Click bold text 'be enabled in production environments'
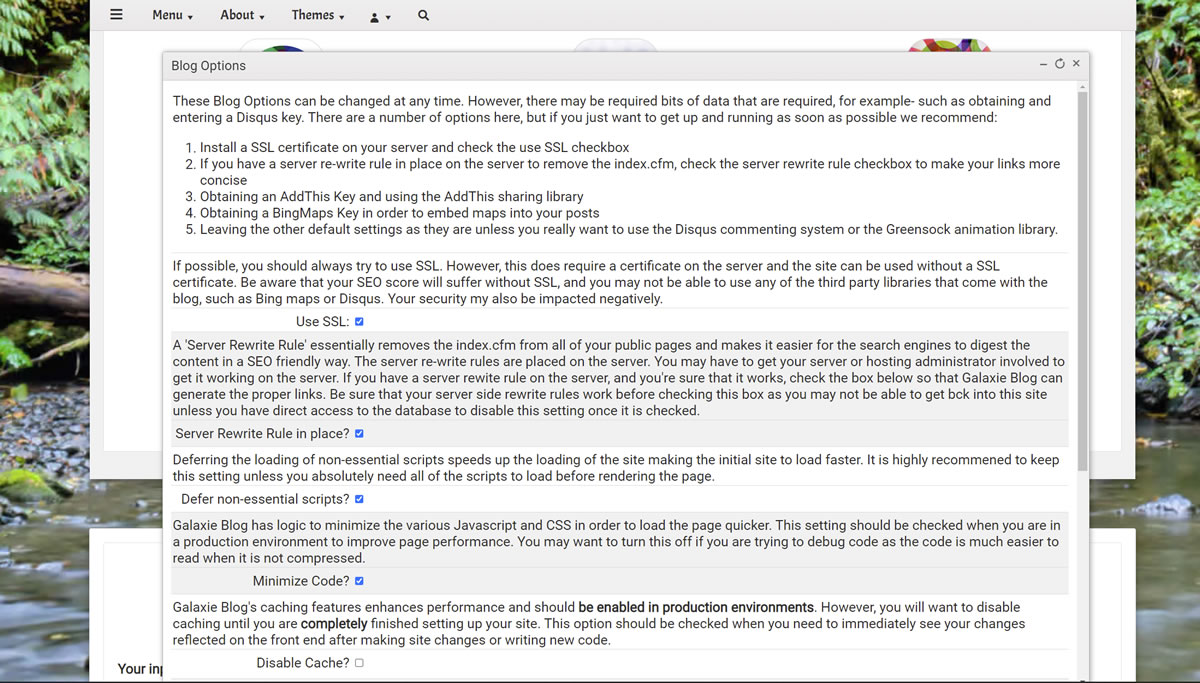 coord(696,607)
